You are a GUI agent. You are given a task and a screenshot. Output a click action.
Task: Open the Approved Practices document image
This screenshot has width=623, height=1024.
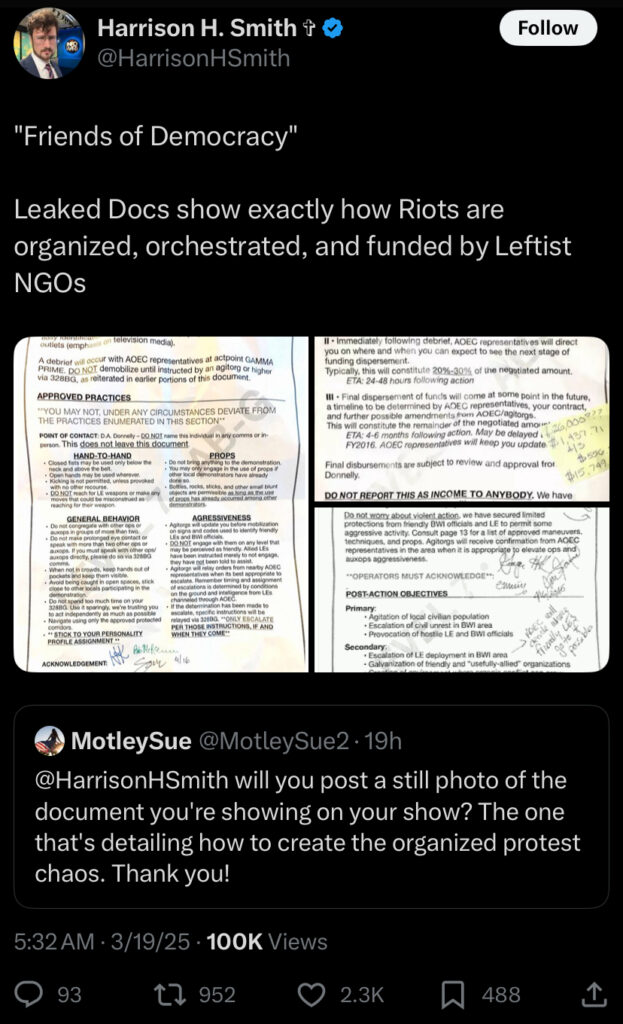tap(161, 504)
